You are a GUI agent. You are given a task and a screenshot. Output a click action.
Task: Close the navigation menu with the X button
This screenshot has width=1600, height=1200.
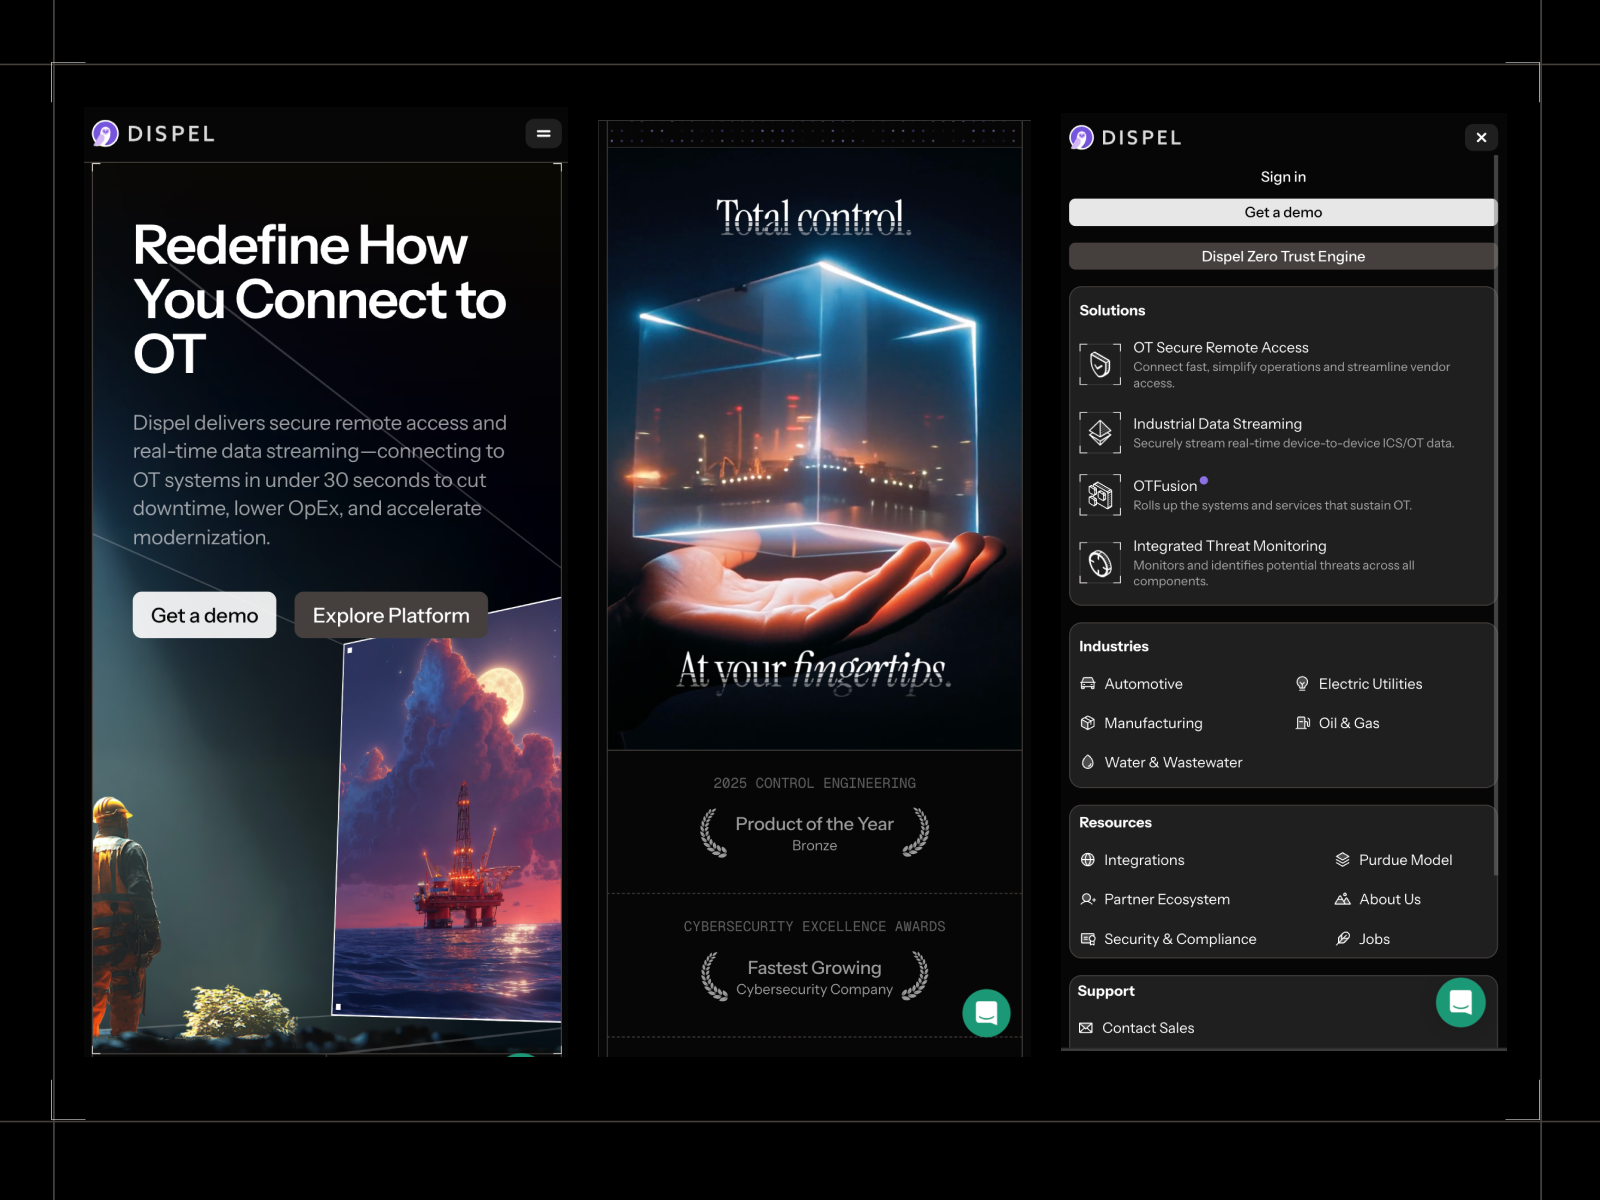(x=1481, y=137)
